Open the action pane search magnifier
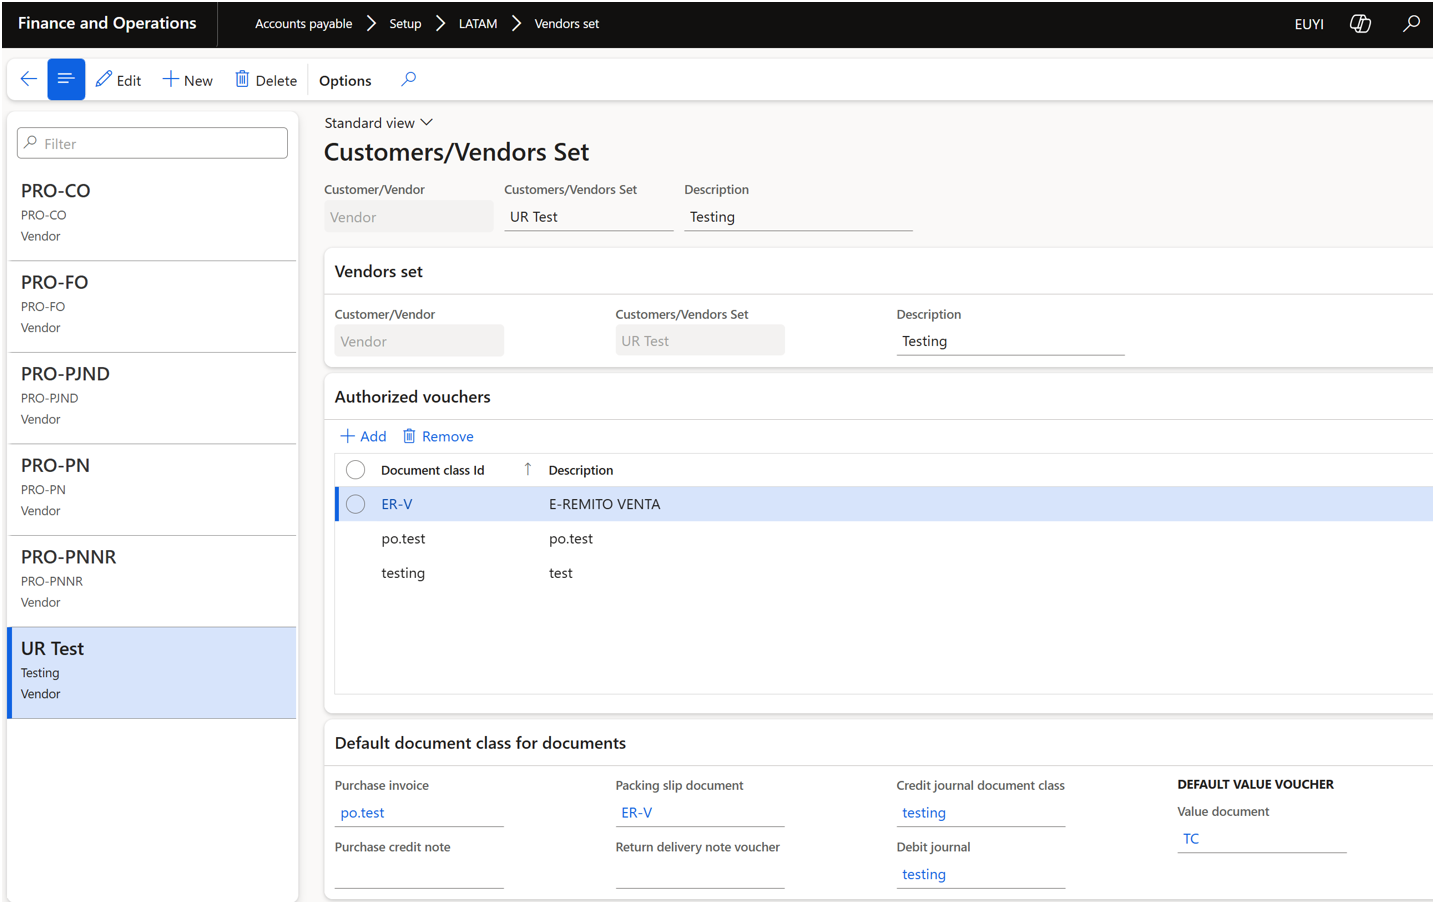1433x902 pixels. tap(408, 79)
